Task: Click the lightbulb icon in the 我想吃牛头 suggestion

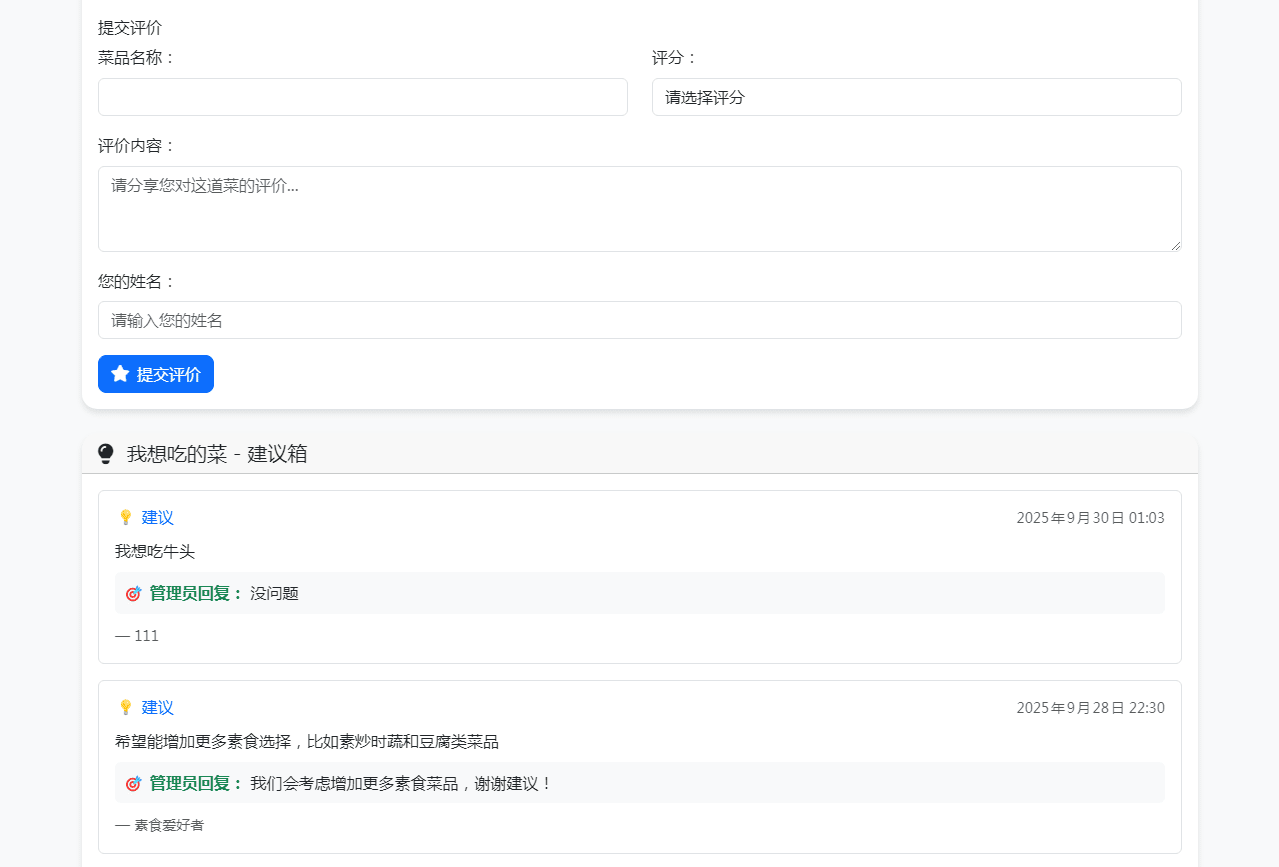Action: click(x=125, y=518)
